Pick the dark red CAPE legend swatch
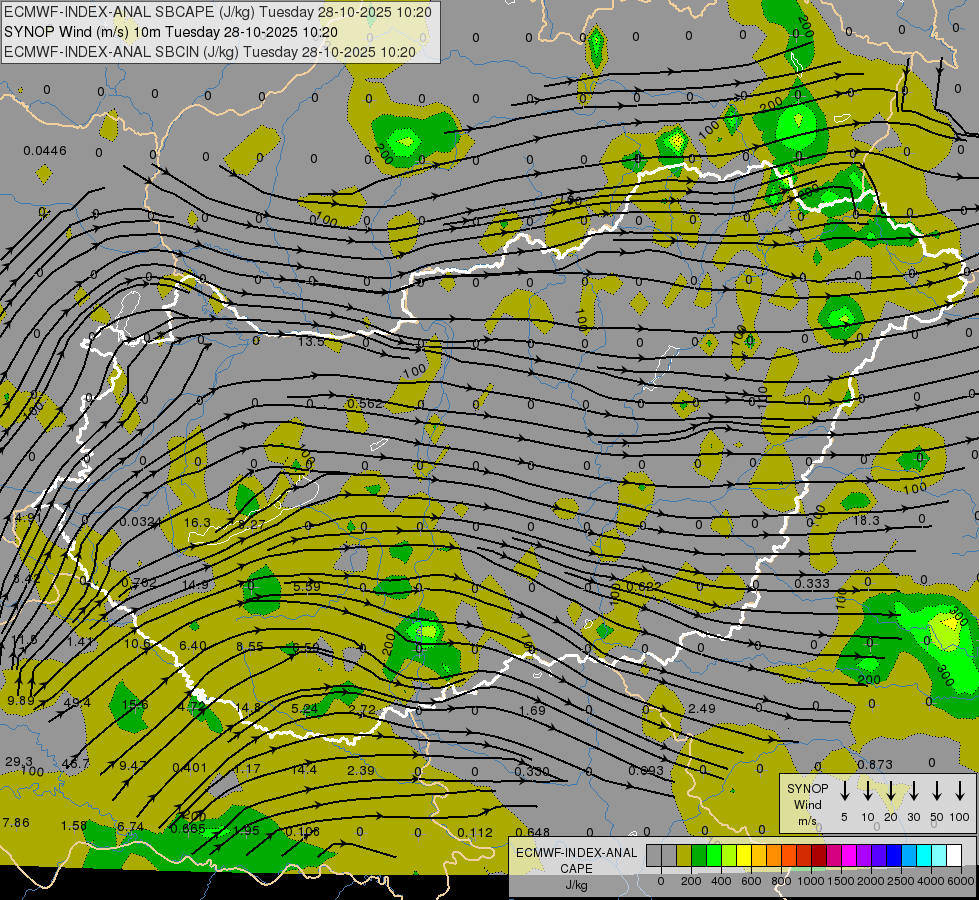This screenshot has width=979, height=900. 819,856
